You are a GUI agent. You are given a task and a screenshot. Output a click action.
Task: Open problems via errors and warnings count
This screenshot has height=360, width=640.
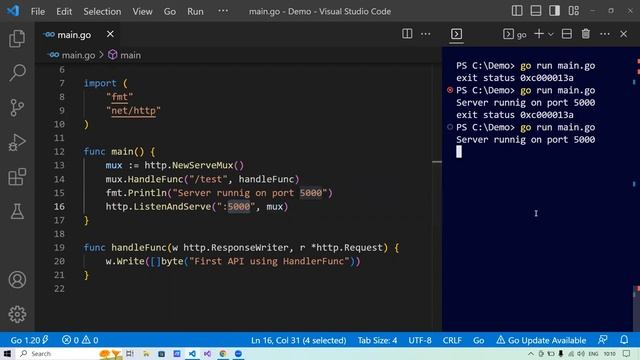pyautogui.click(x=80, y=340)
